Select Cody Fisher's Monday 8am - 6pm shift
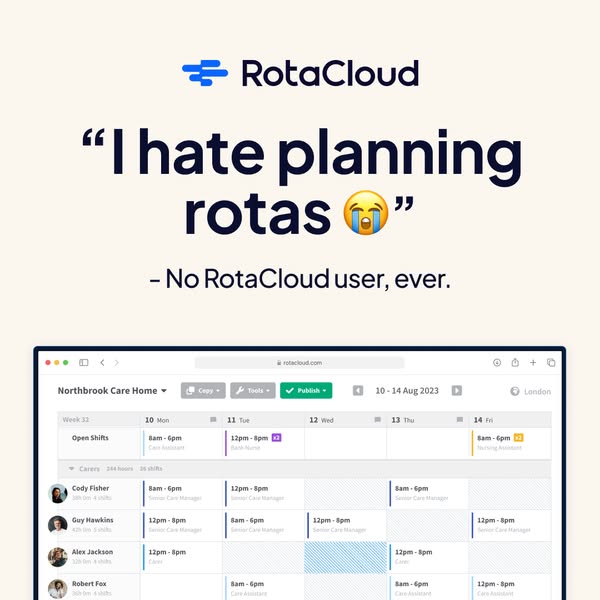The image size is (600, 600). [181, 493]
